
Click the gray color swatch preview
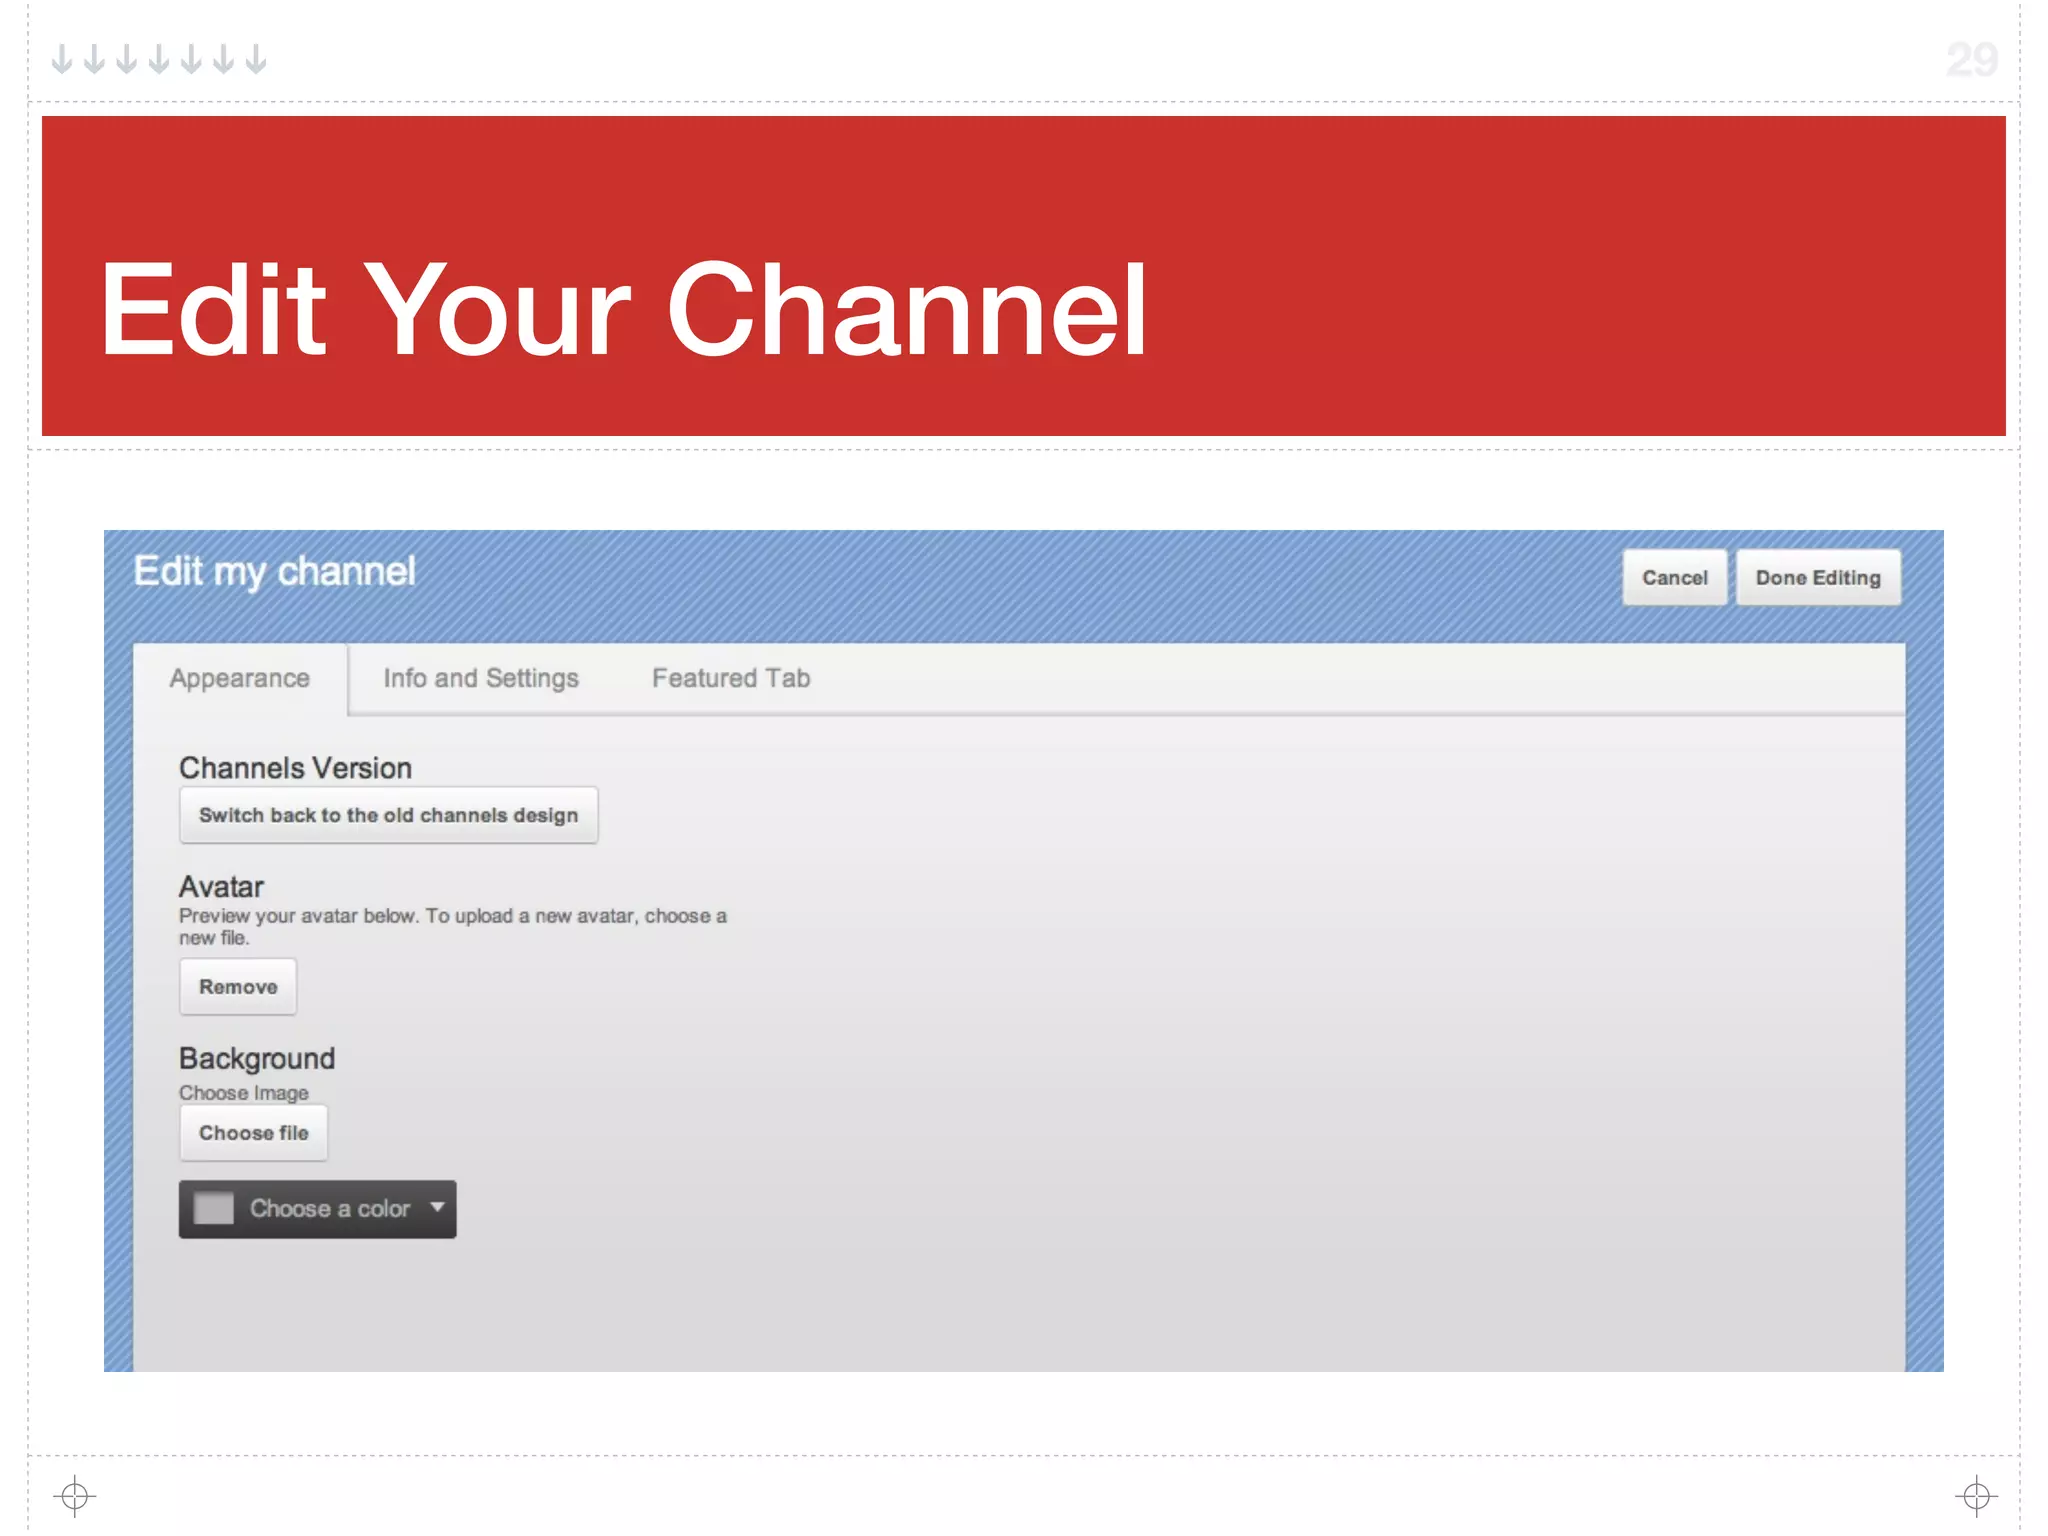pos(213,1208)
